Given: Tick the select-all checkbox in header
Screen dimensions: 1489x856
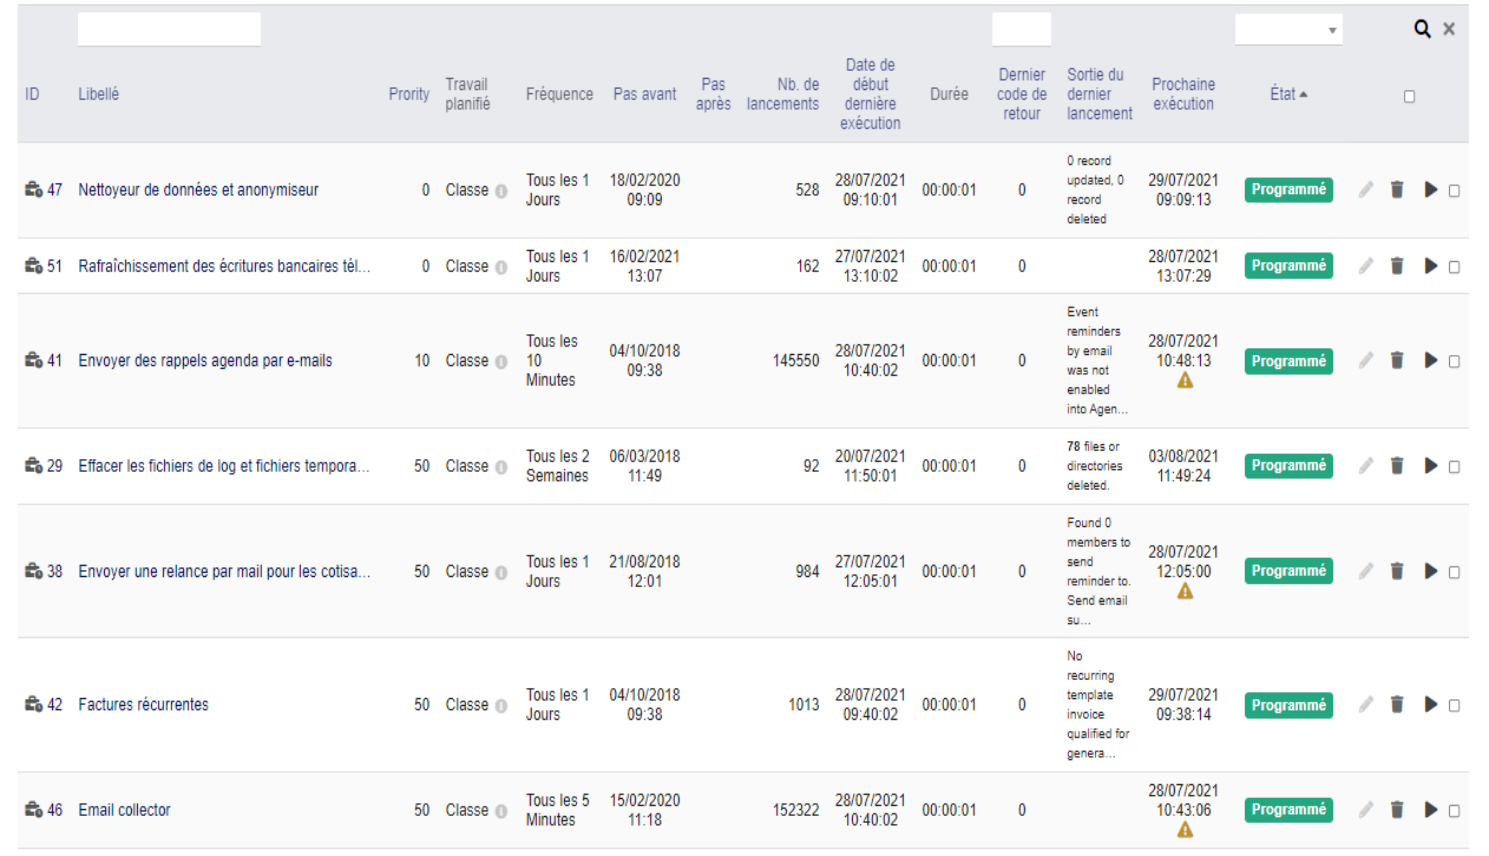Looking at the screenshot, I should coord(1409,97).
